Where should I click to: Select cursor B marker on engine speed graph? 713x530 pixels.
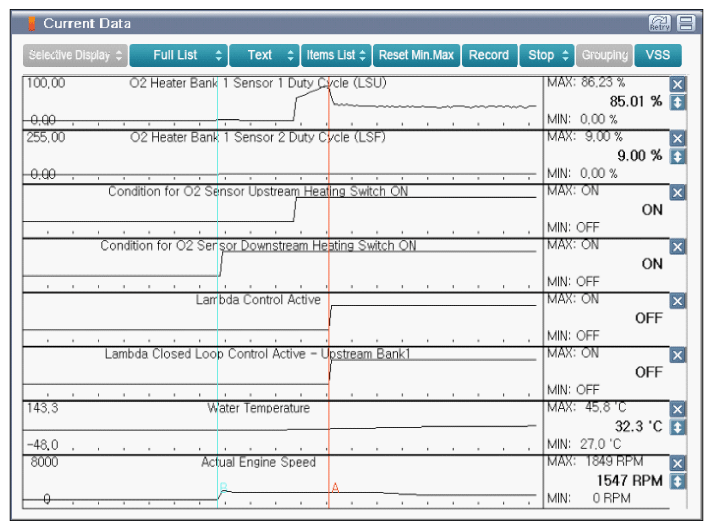[223, 488]
